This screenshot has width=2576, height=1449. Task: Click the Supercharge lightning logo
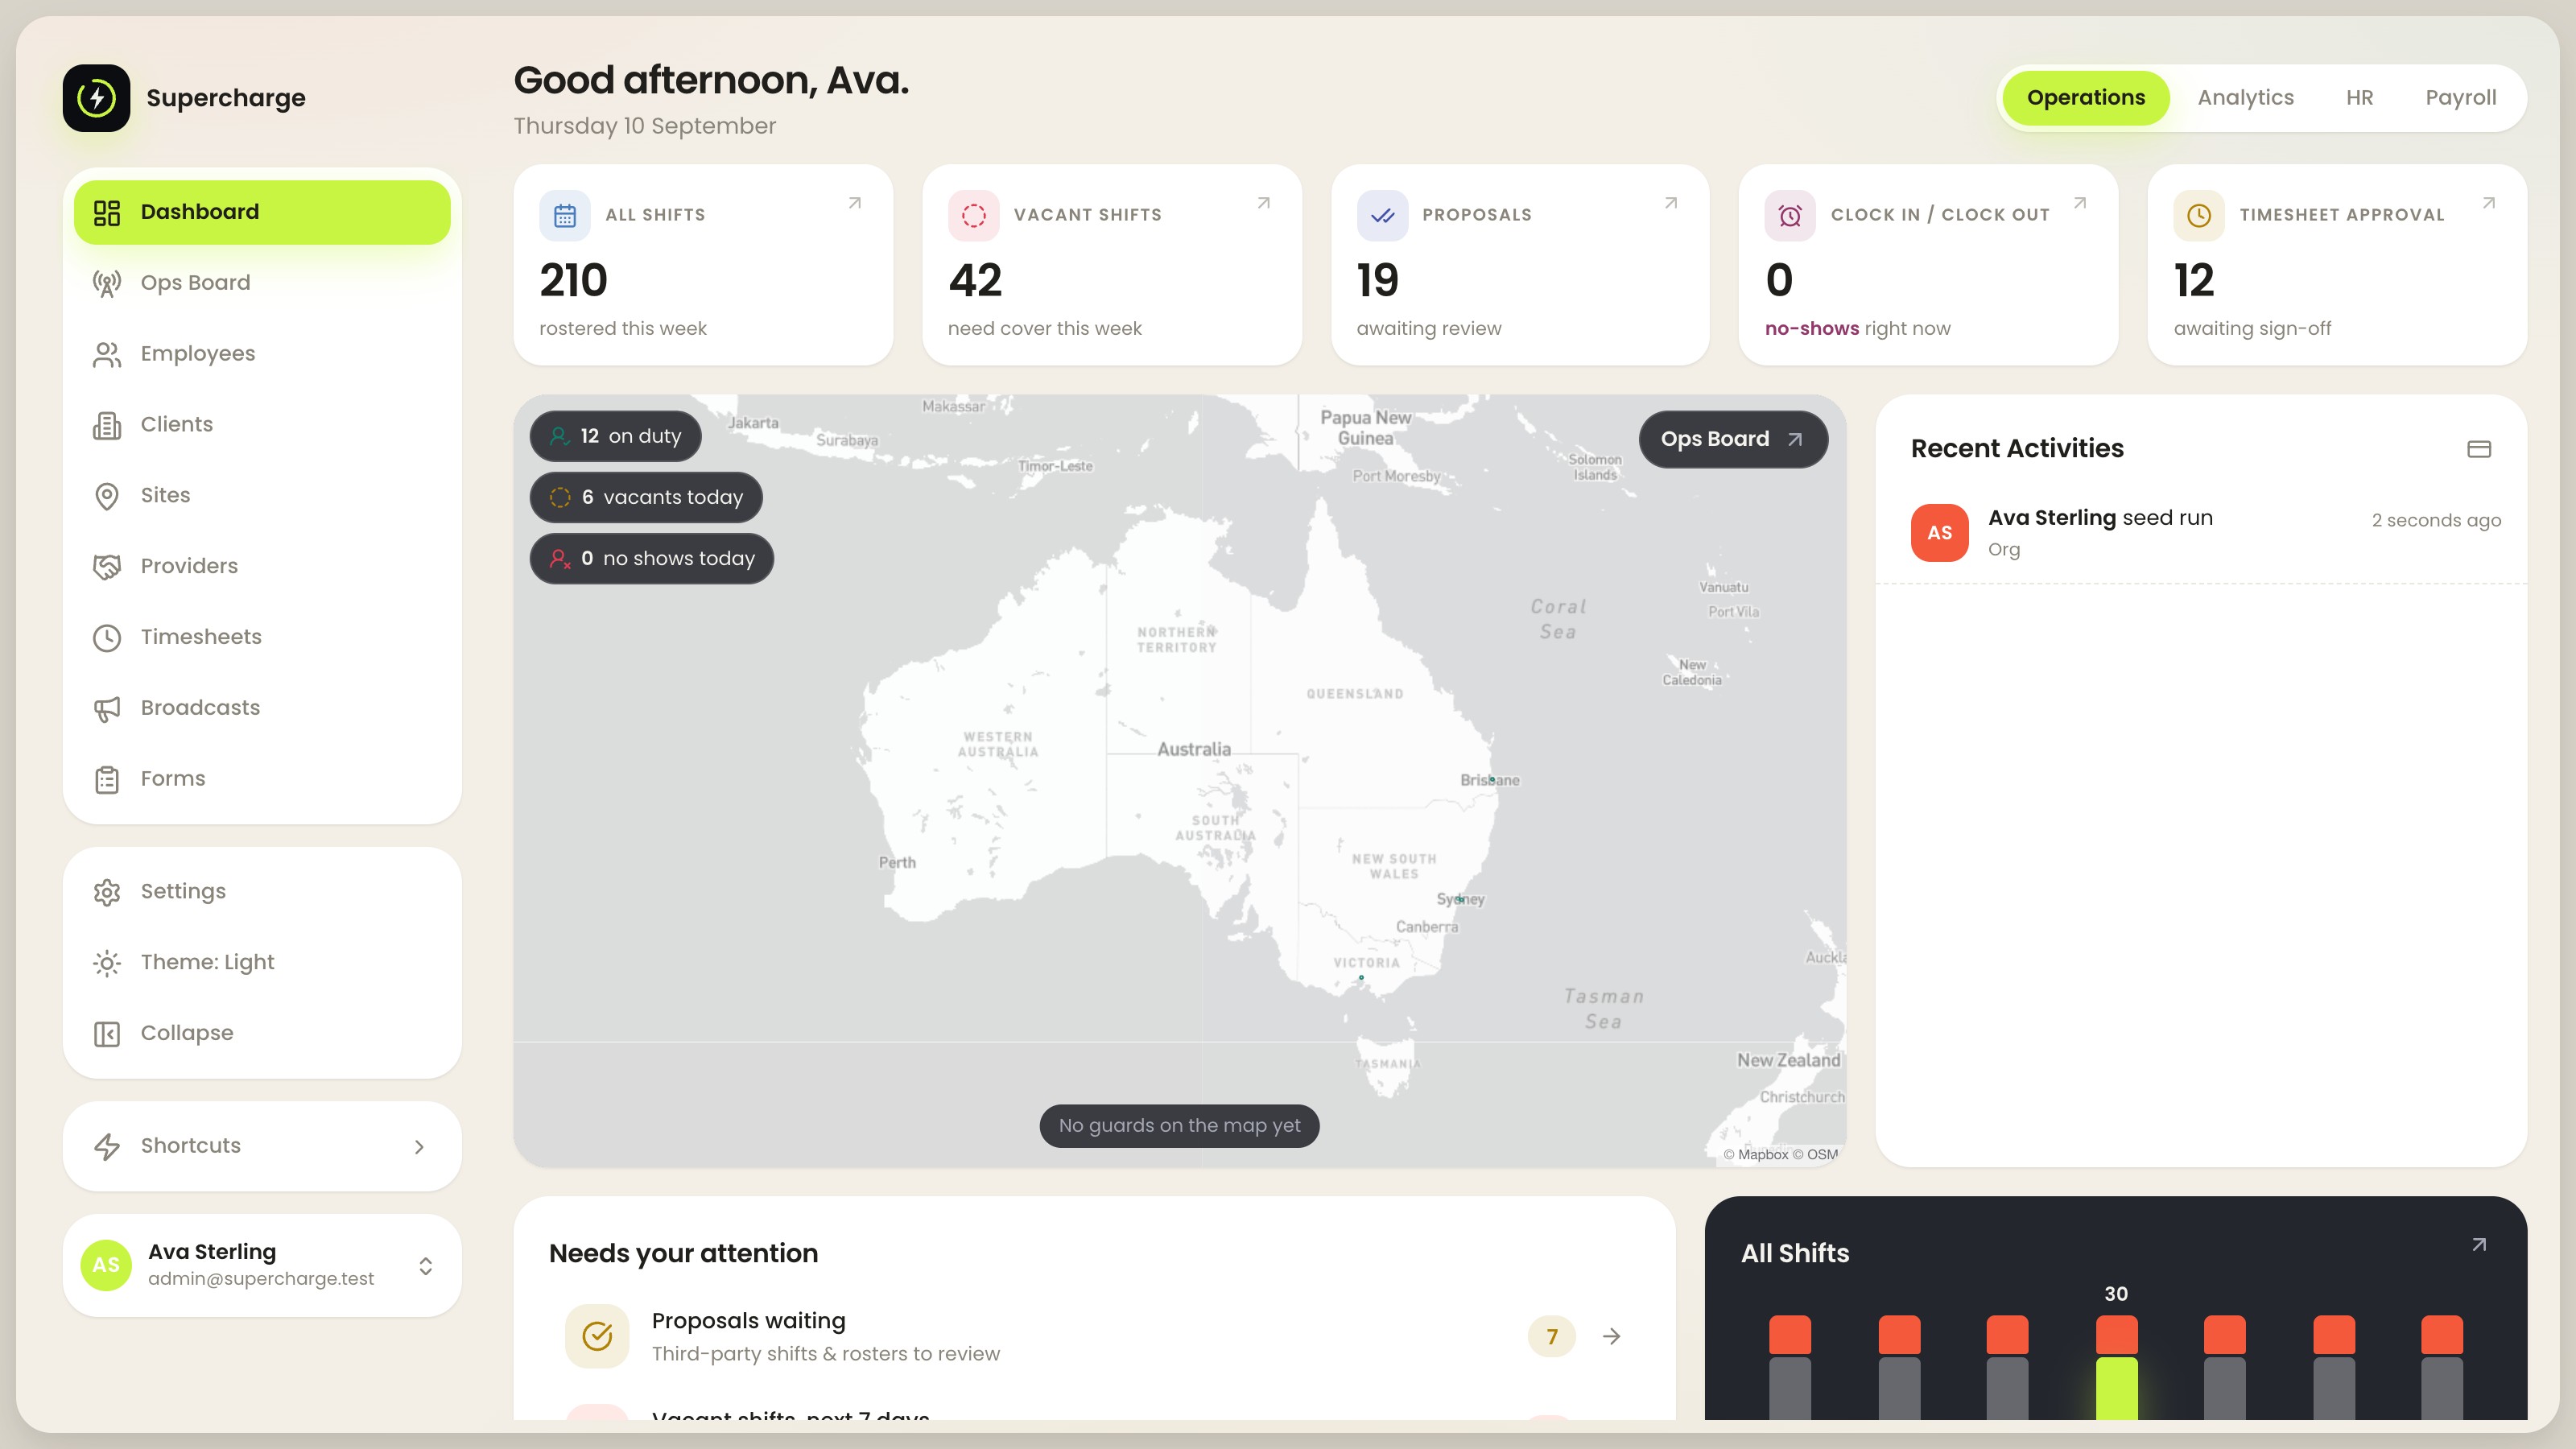(97, 98)
